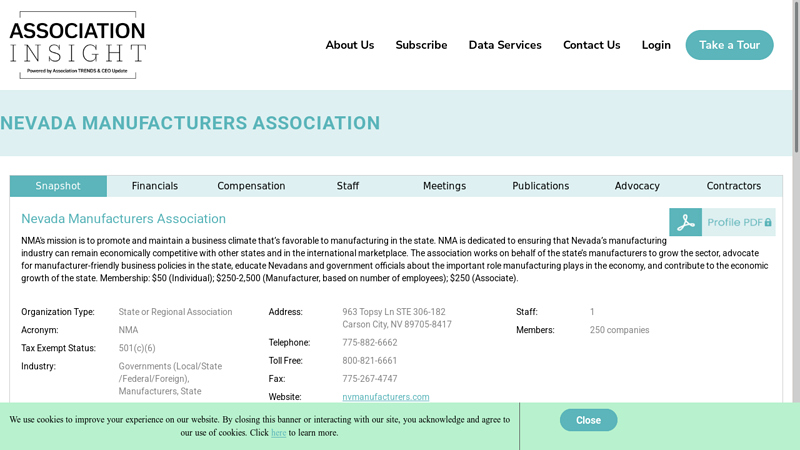The height and width of the screenshot is (450, 800).
Task: Open Data Services in navigation
Action: (x=505, y=45)
